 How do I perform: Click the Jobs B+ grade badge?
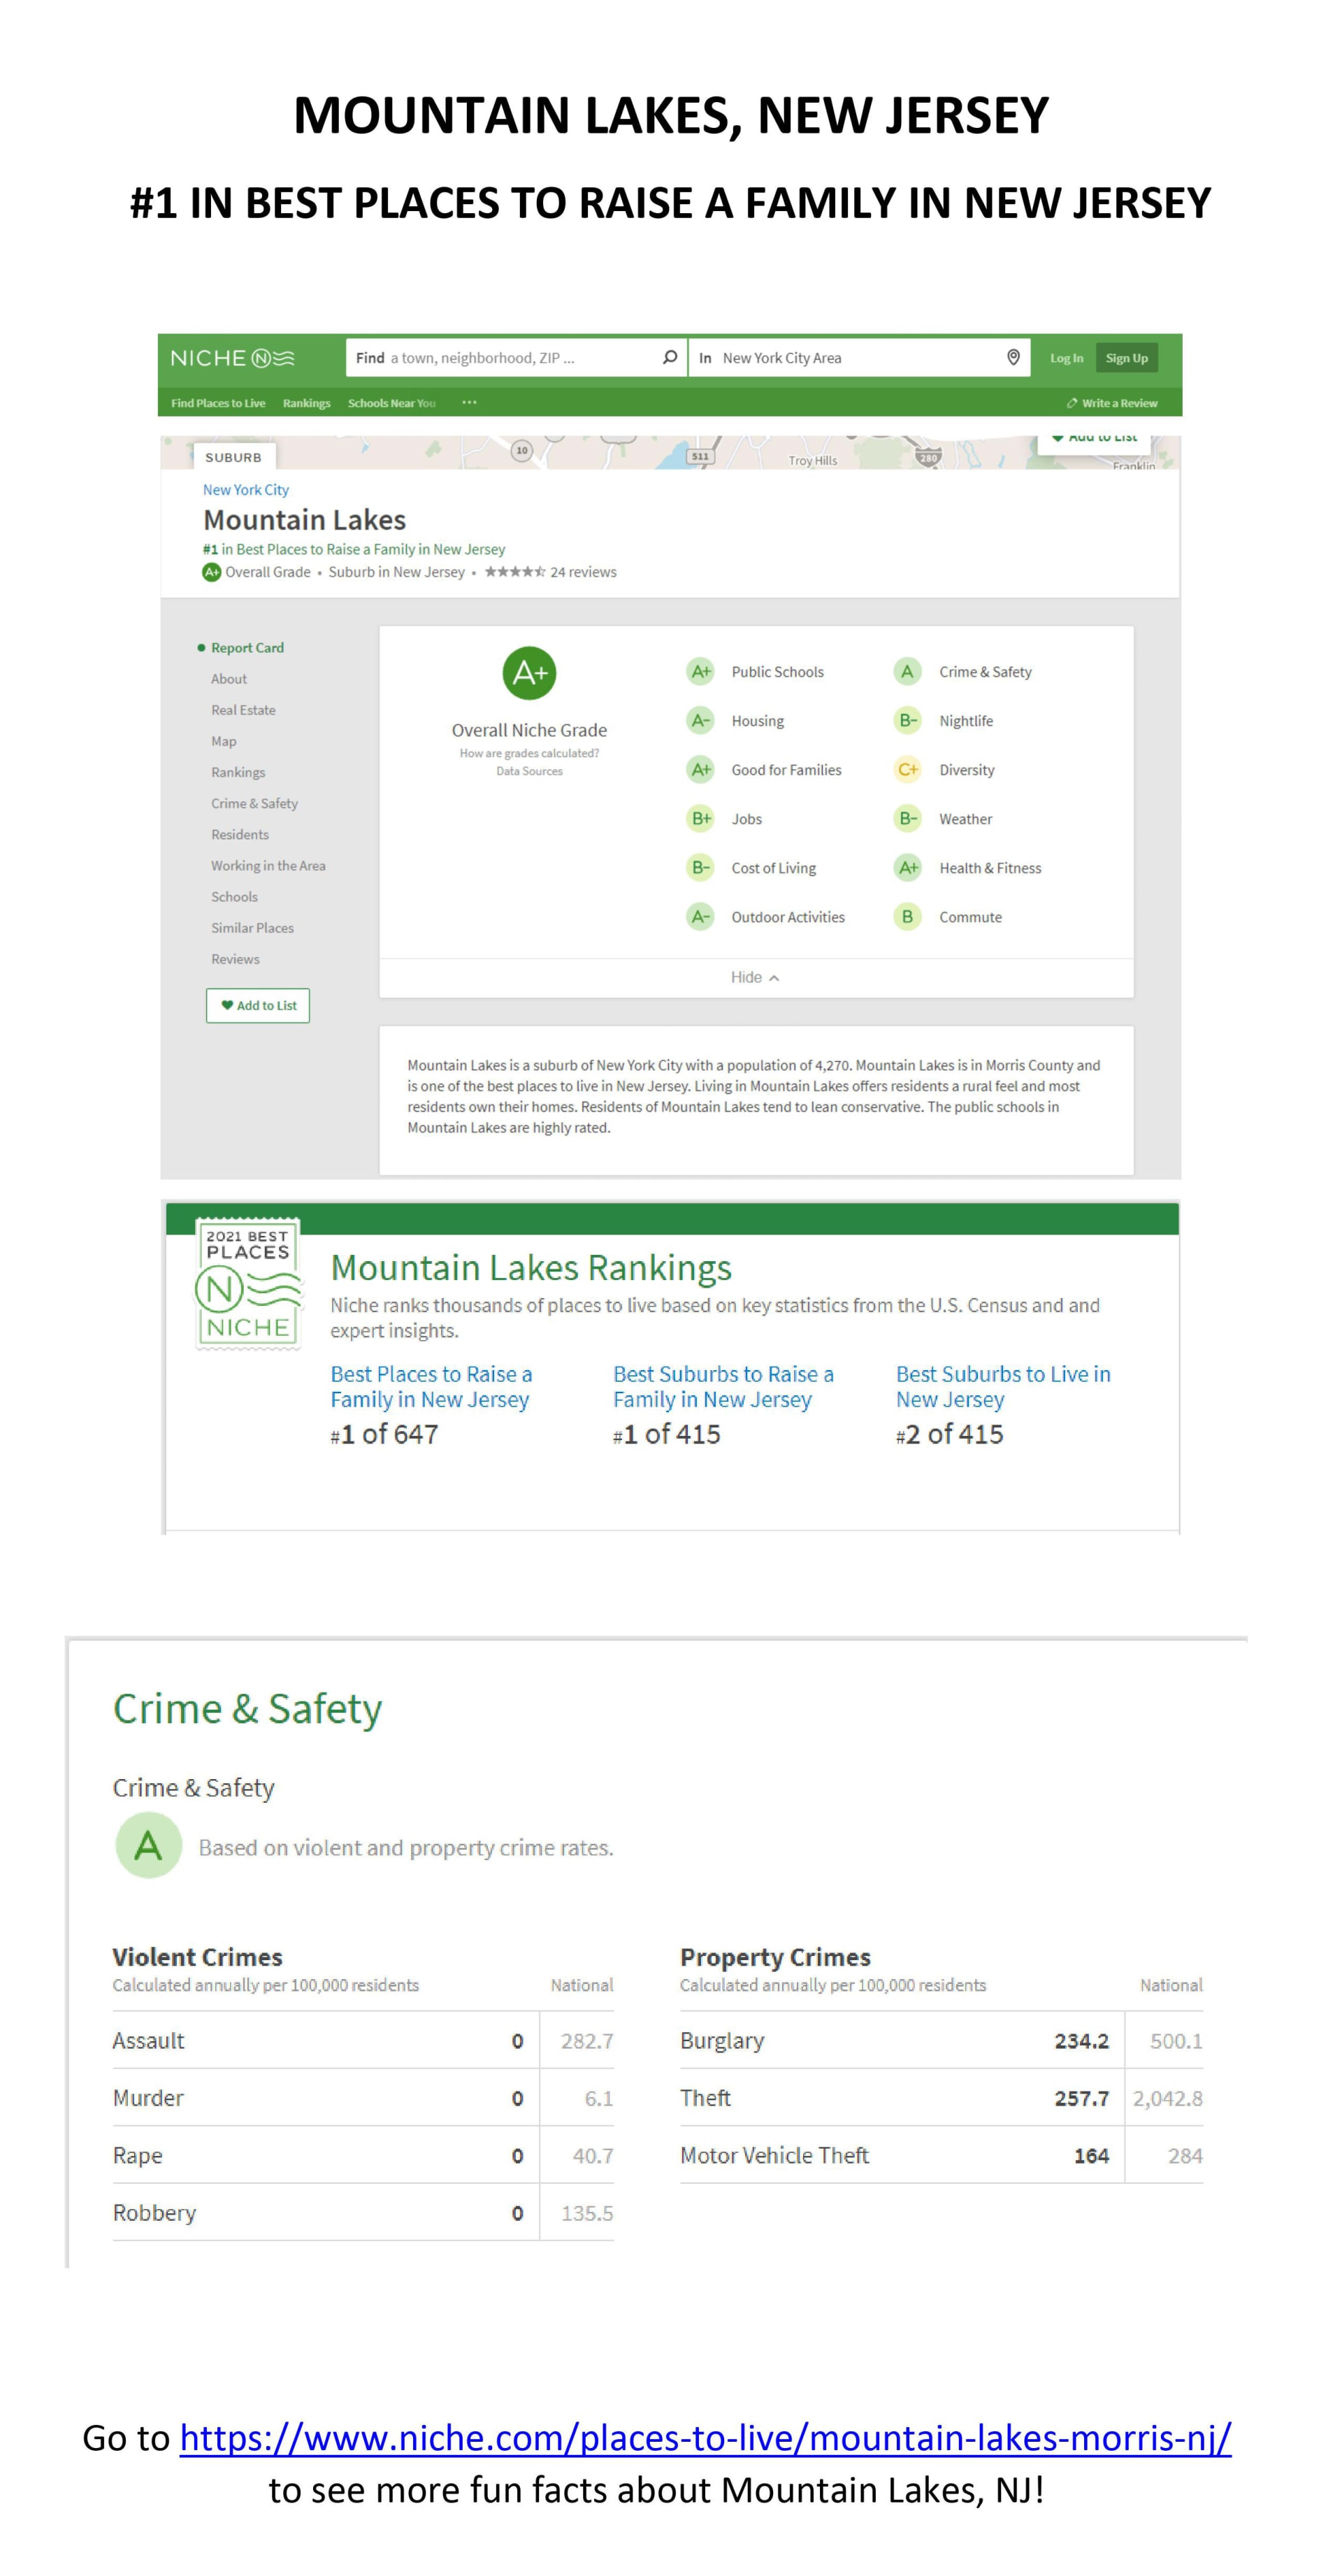pos(700,818)
